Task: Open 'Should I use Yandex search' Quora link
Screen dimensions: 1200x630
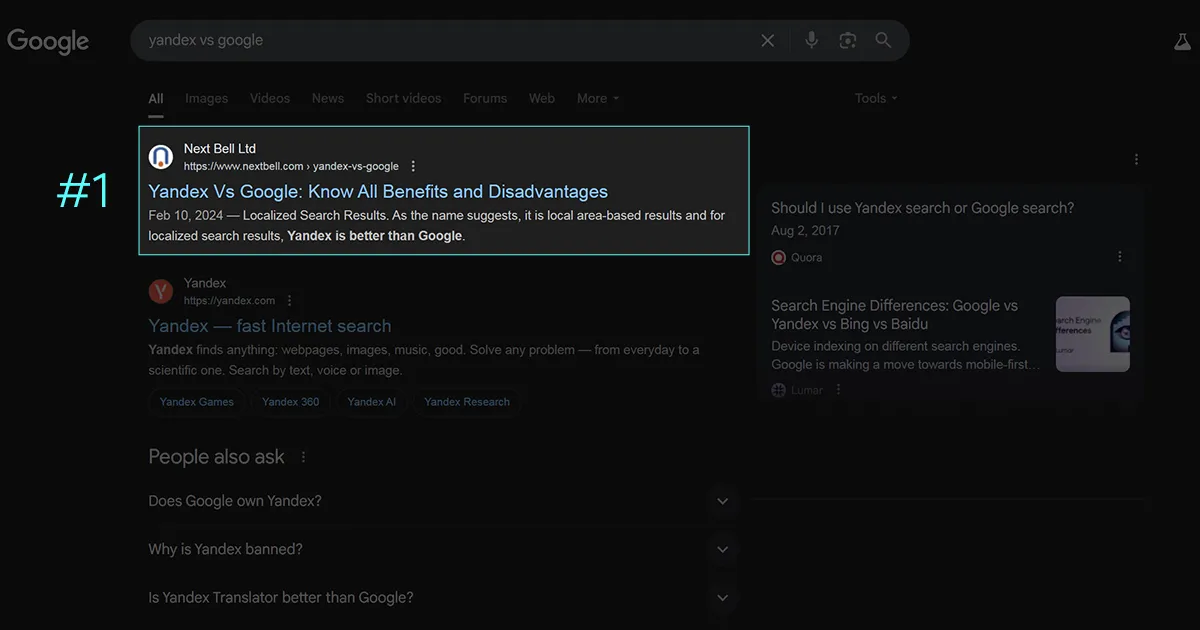Action: (922, 208)
